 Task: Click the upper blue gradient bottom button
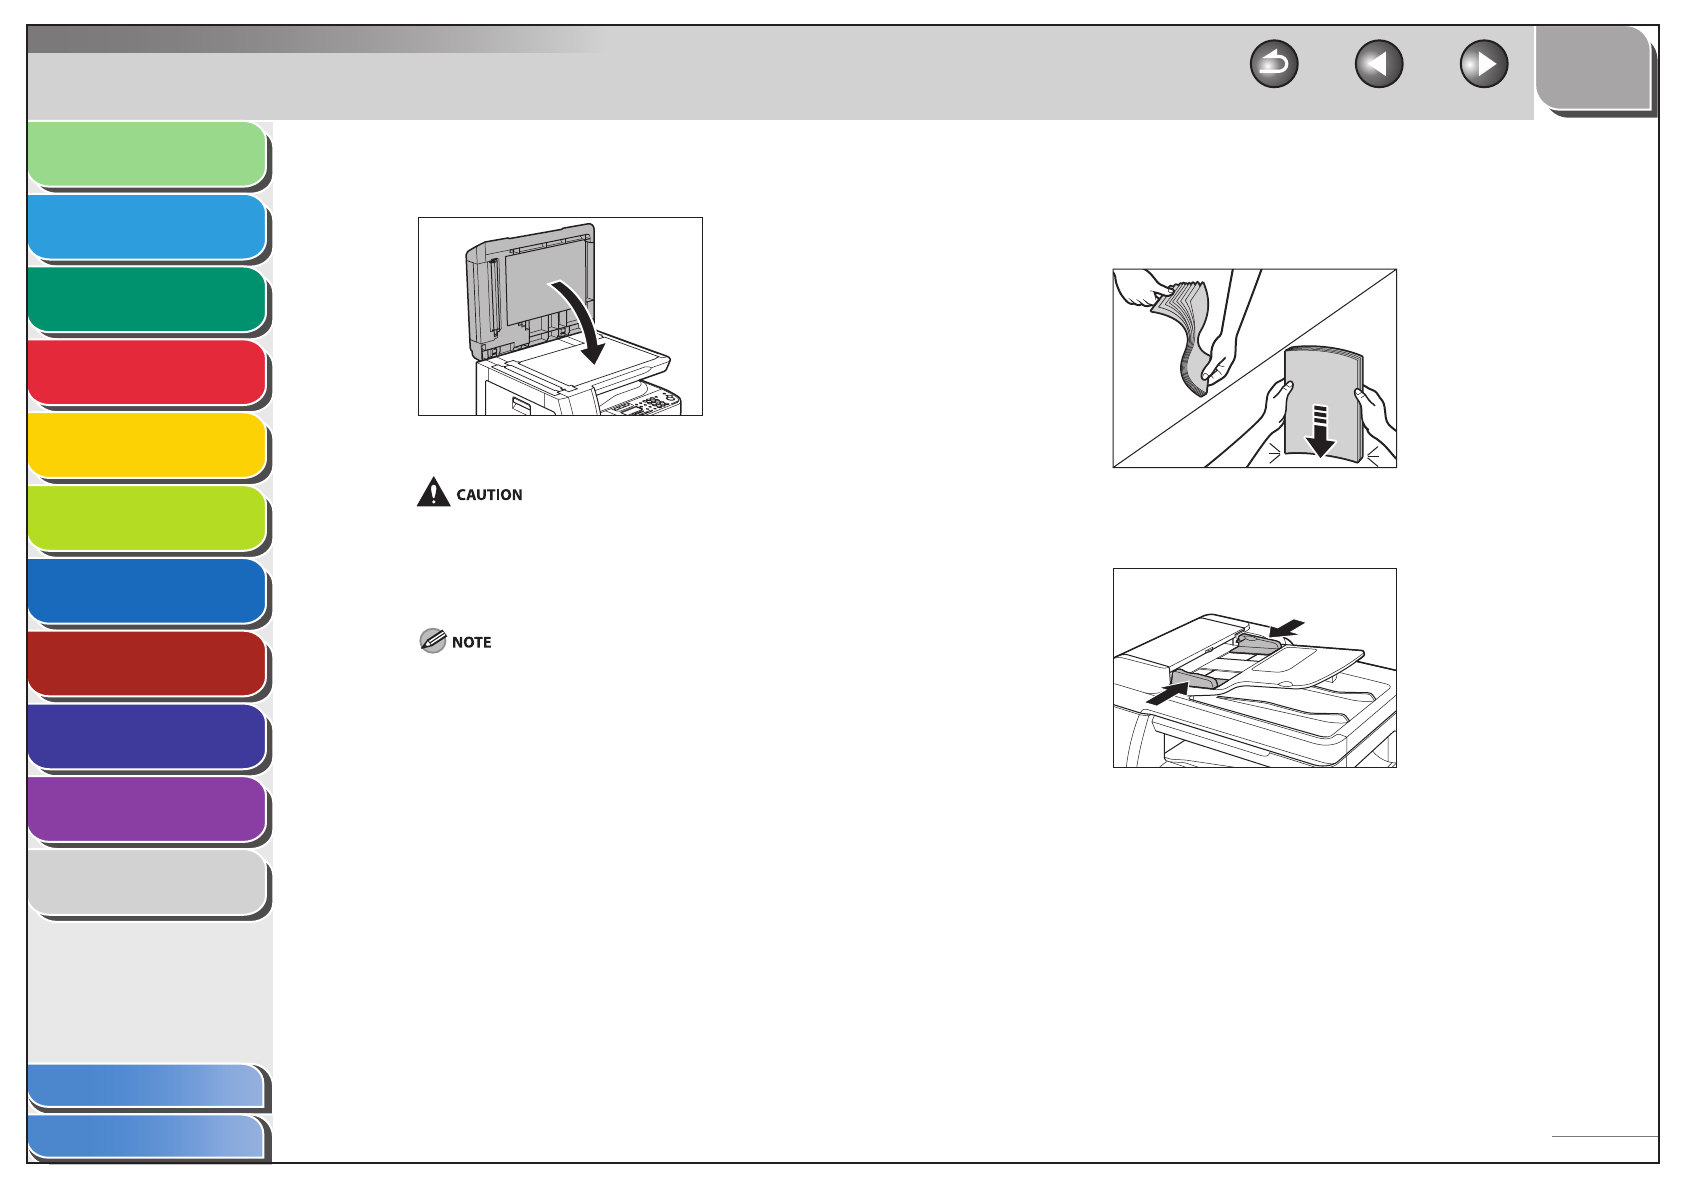(x=148, y=1087)
